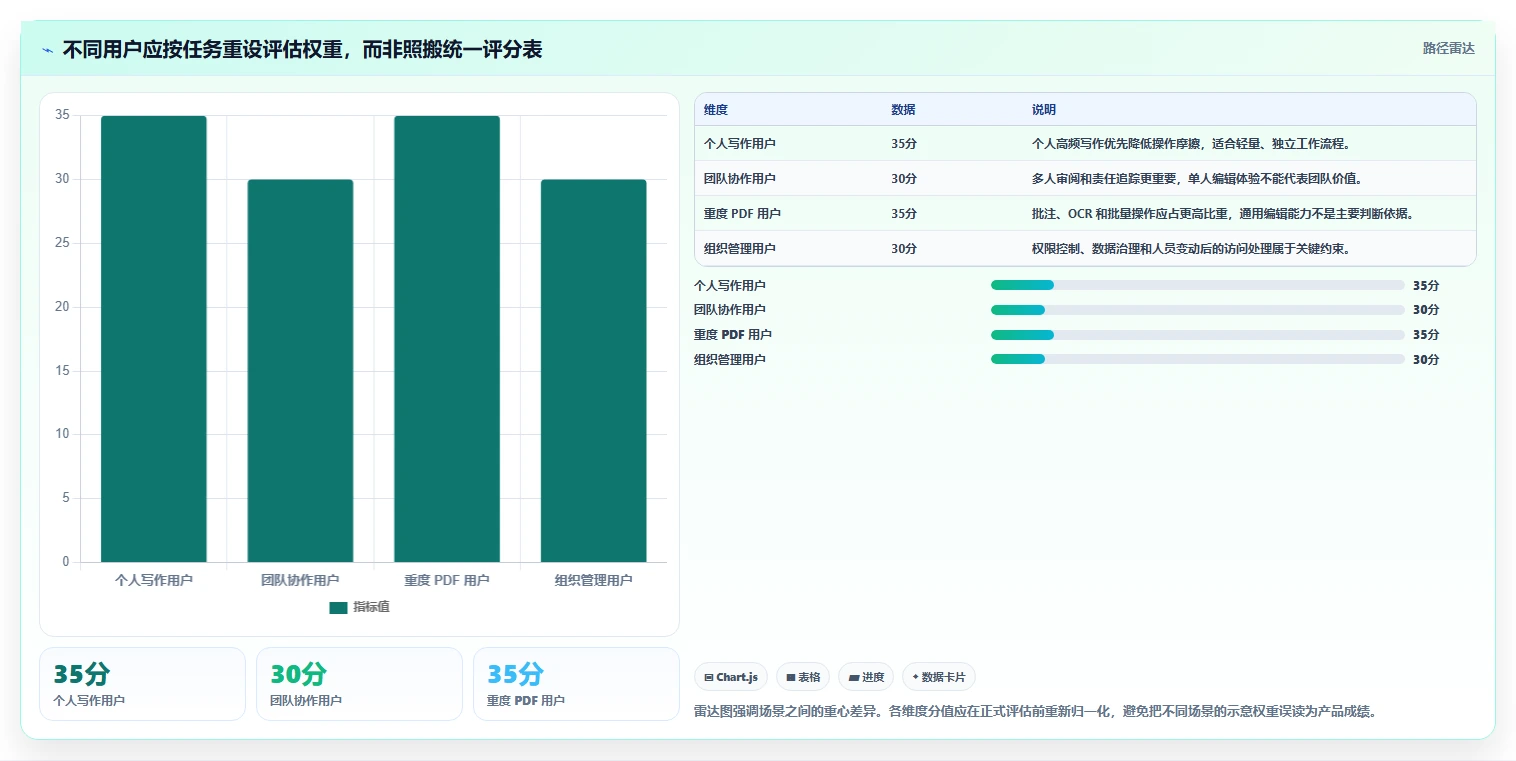
Task: Click the 重度 PDF 用户 x-axis label under the chart
Action: (447, 580)
